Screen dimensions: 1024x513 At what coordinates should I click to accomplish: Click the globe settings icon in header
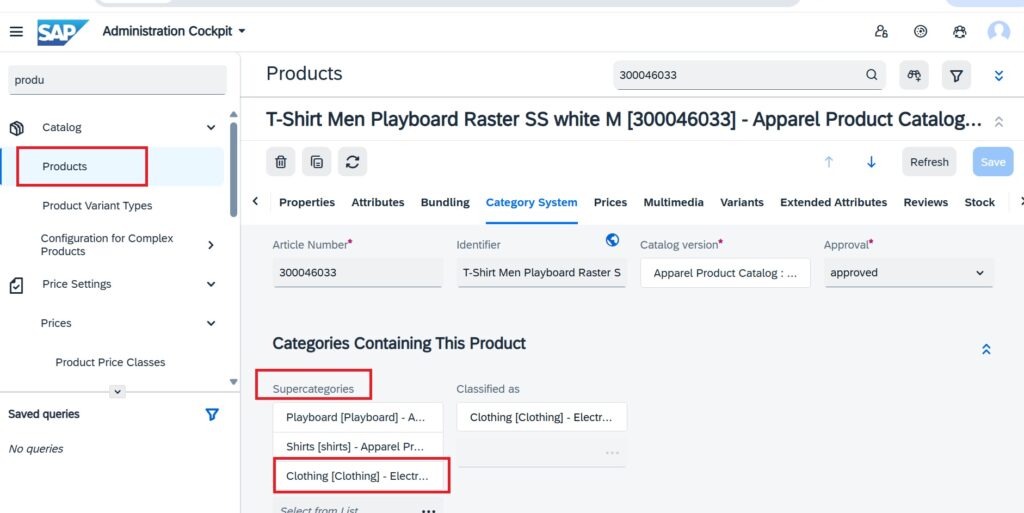920,31
